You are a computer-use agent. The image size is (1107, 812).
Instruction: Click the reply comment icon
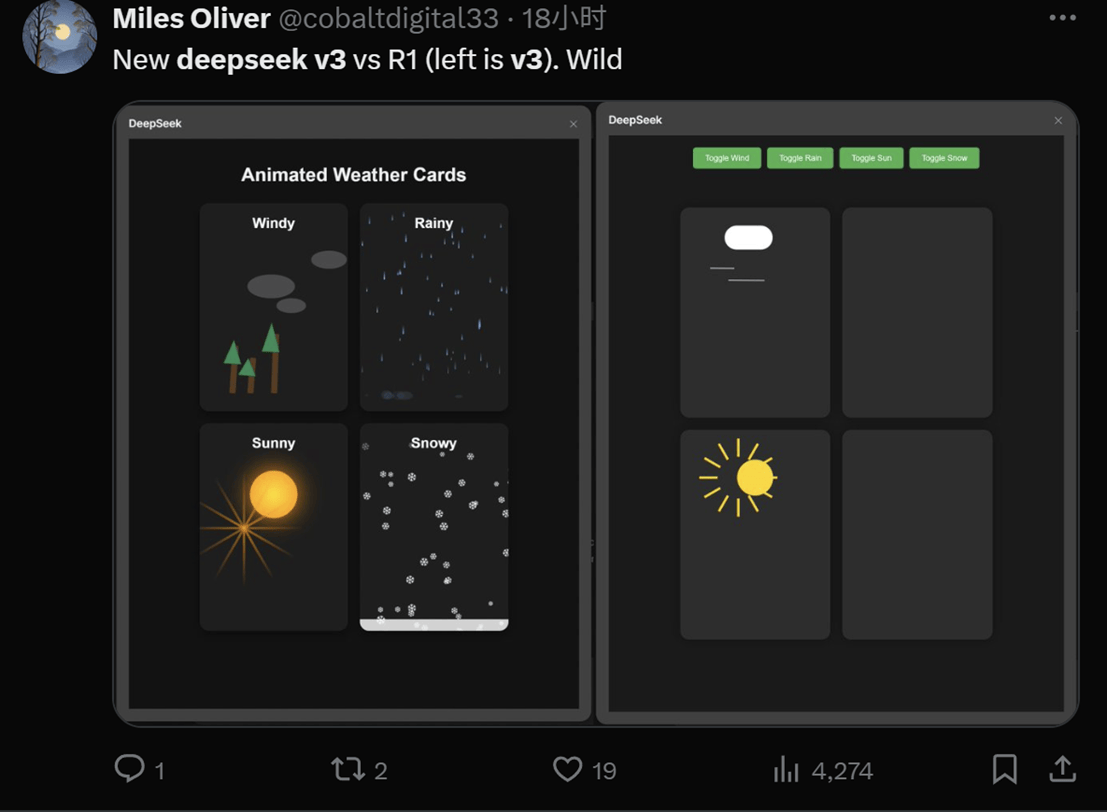(130, 768)
